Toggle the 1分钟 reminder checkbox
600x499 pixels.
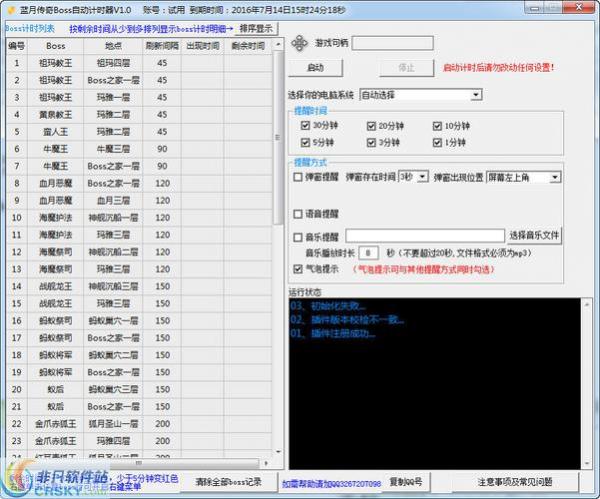pos(437,143)
